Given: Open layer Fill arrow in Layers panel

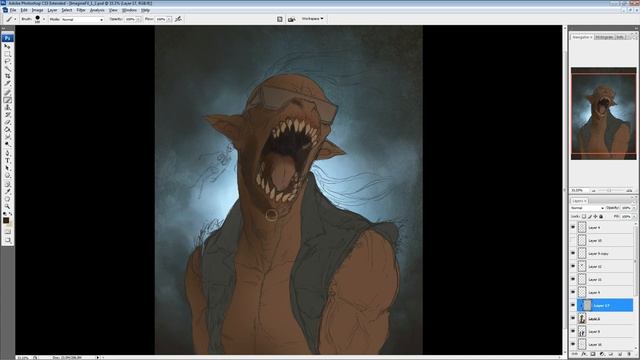Looking at the screenshot, I should 634,216.
